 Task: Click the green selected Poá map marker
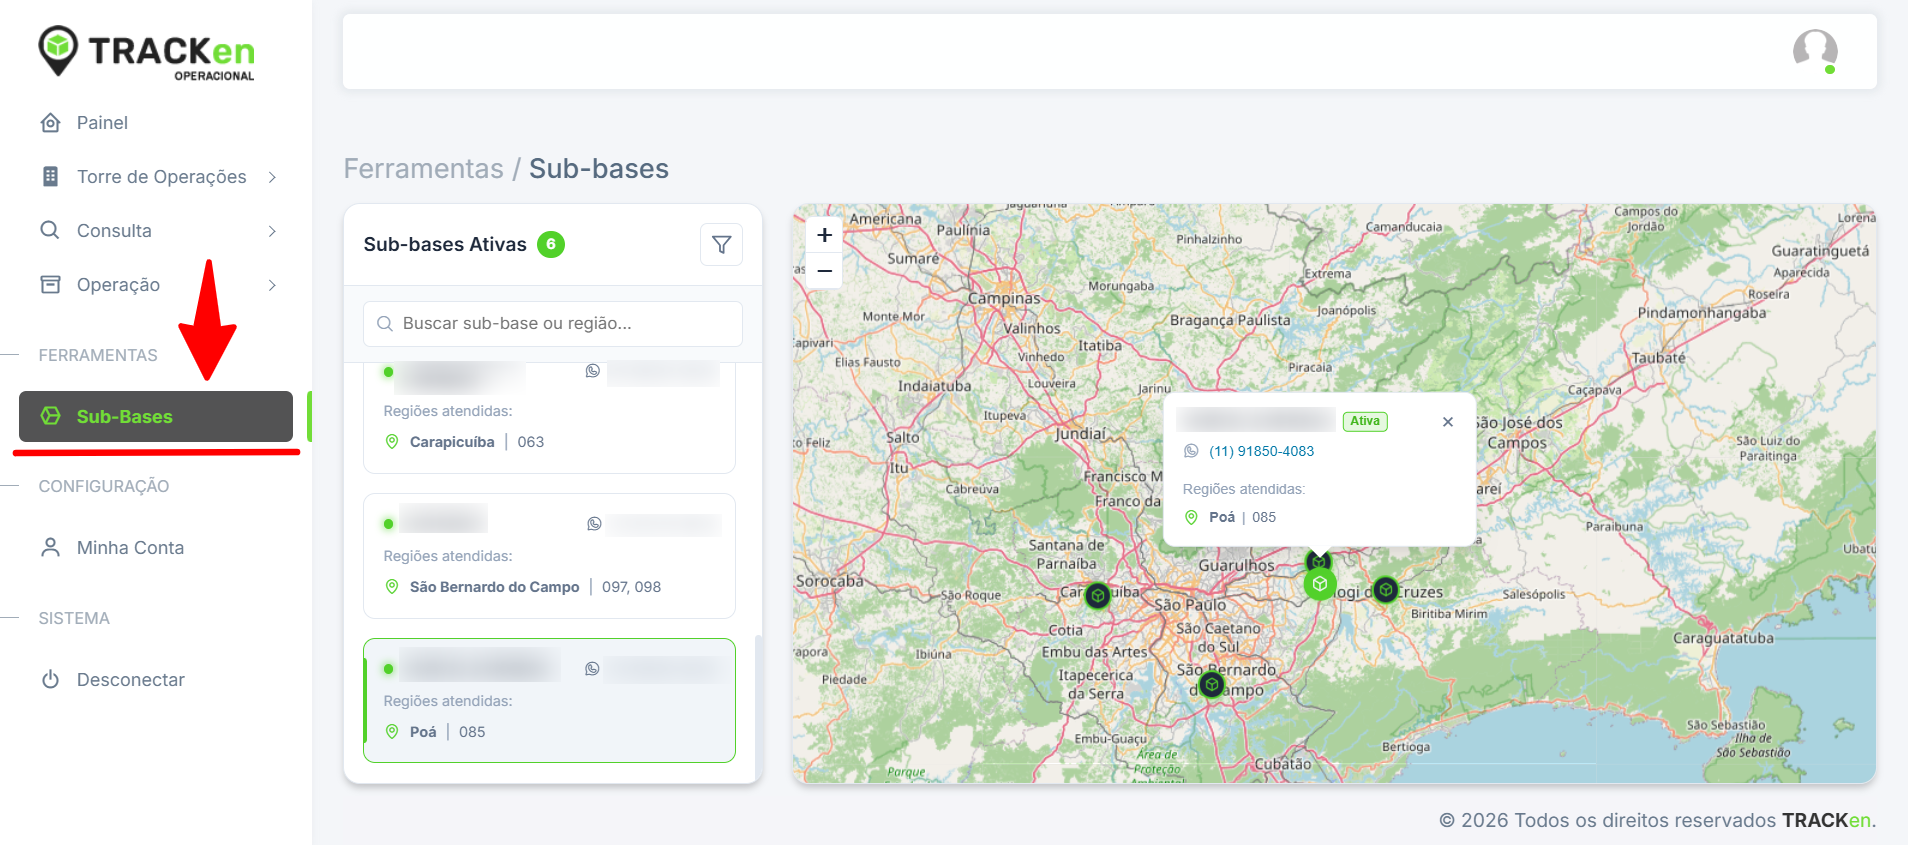tap(1320, 583)
